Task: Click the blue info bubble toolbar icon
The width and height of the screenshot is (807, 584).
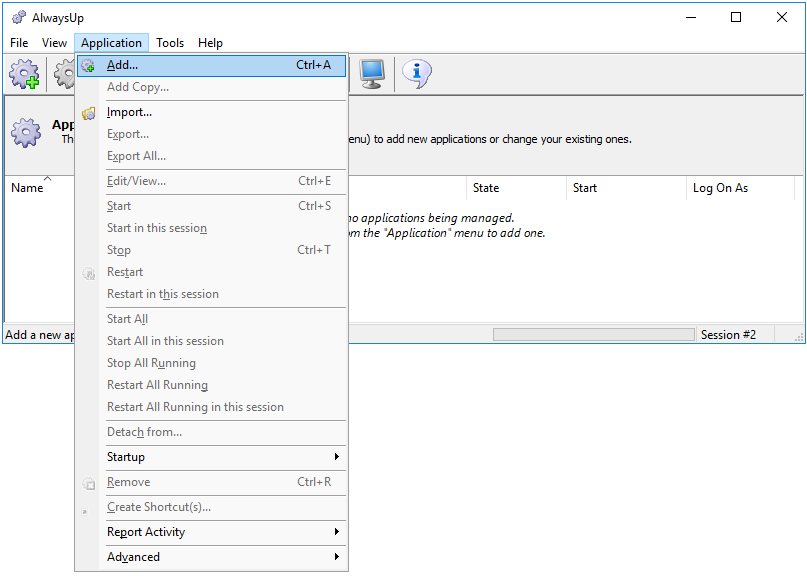Action: (417, 74)
